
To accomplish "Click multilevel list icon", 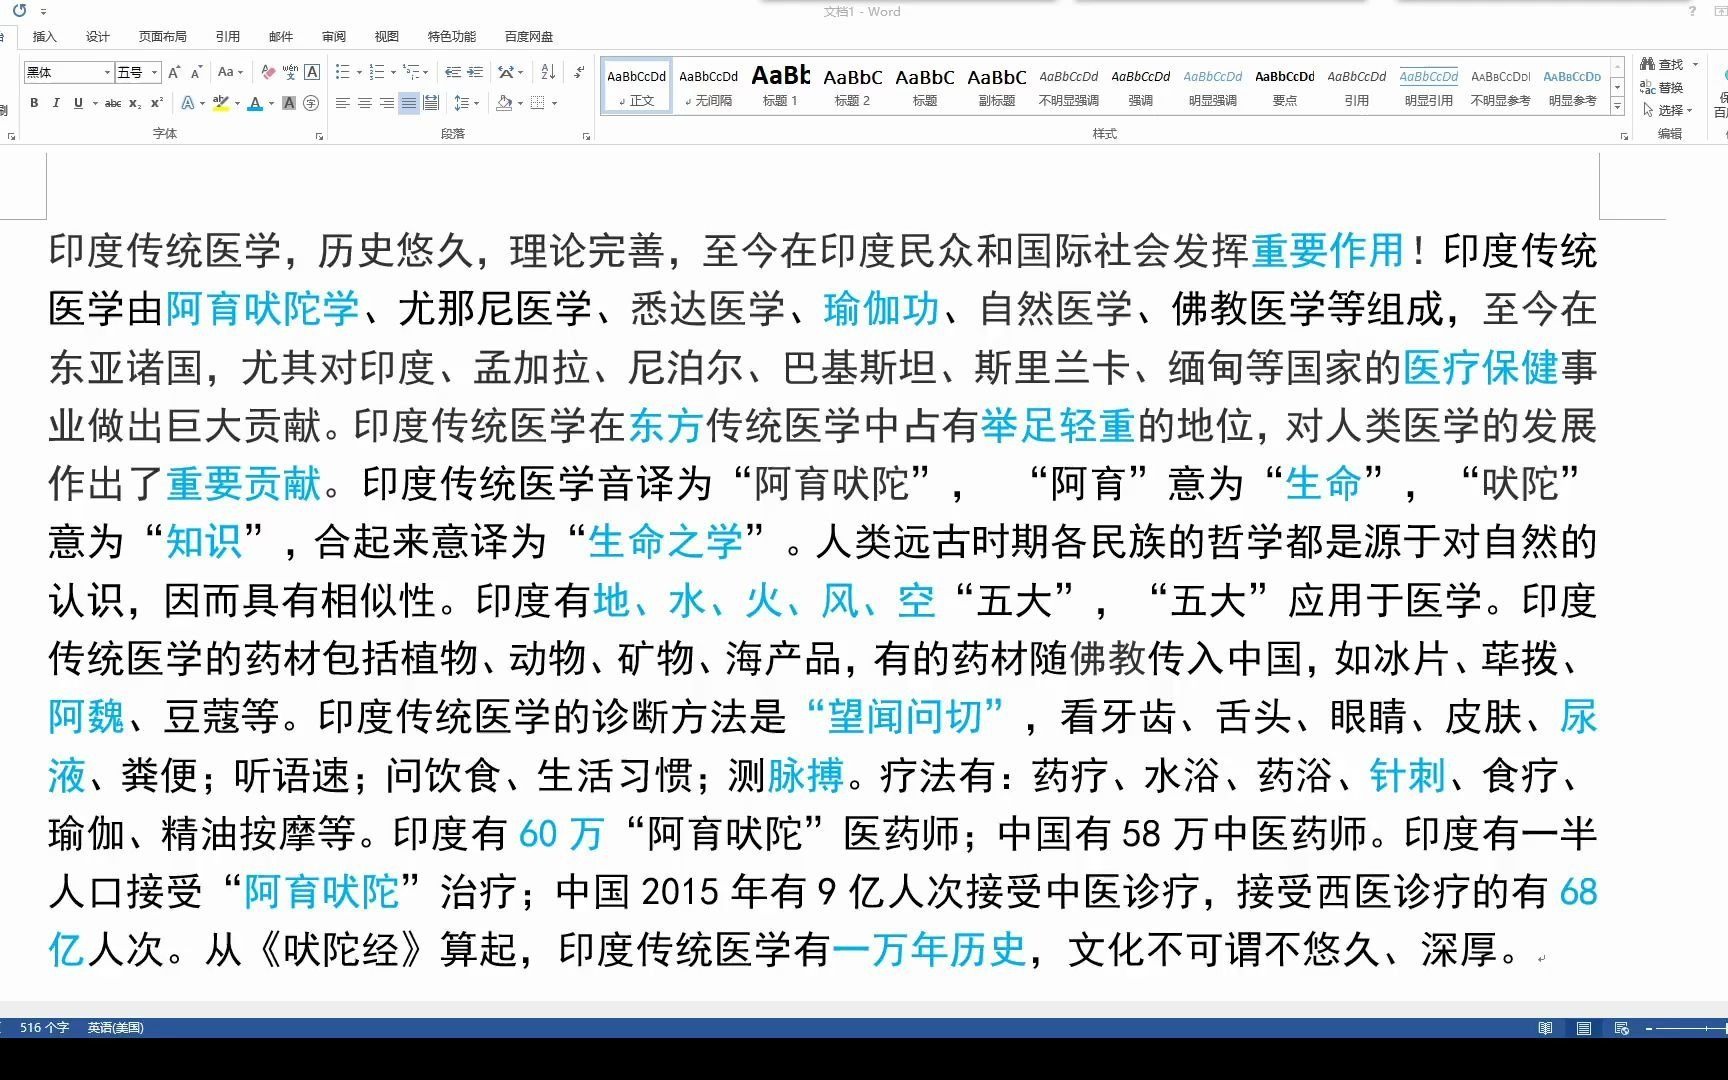I will coord(411,72).
